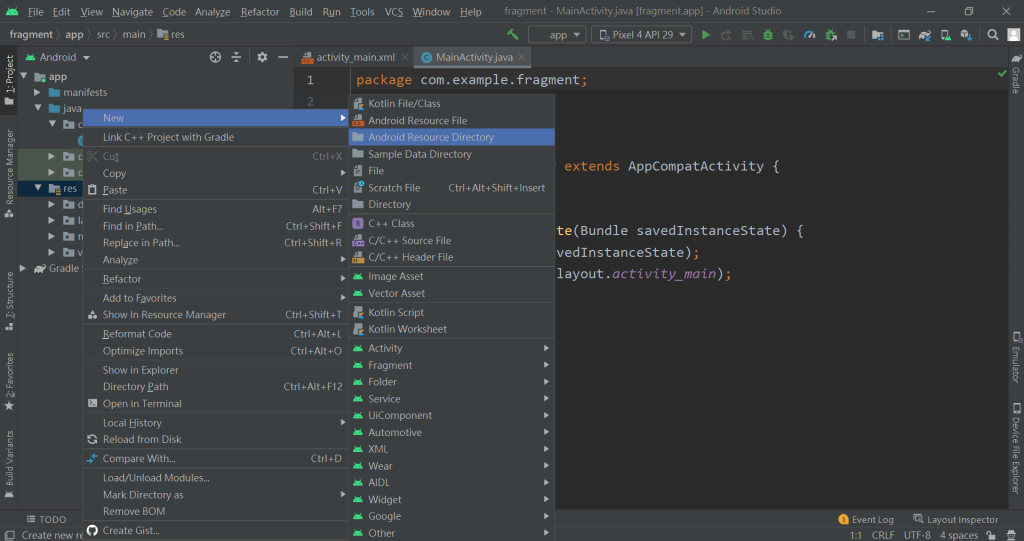Screen dimensions: 1024x541
Task: Select Show In Resource Manager item
Action: click(x=216, y=315)
